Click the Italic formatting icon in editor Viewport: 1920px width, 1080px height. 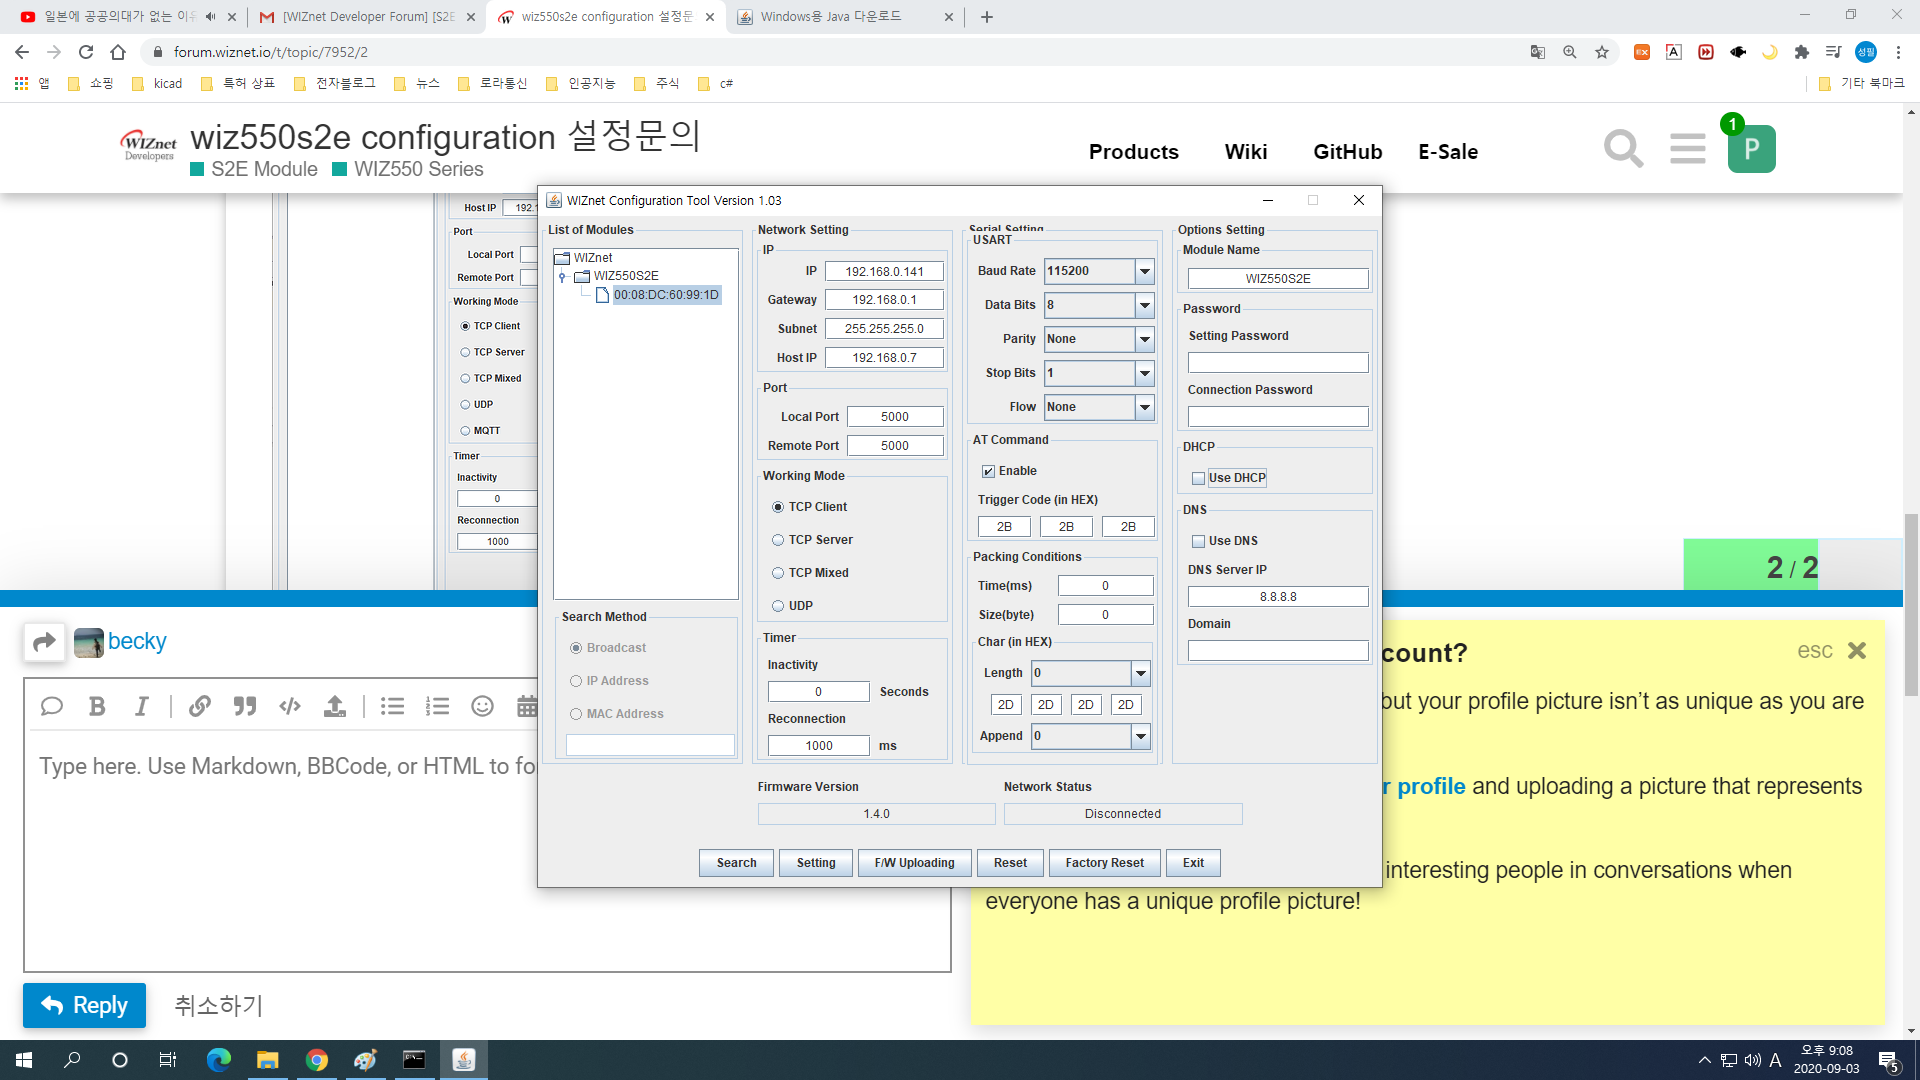(142, 707)
